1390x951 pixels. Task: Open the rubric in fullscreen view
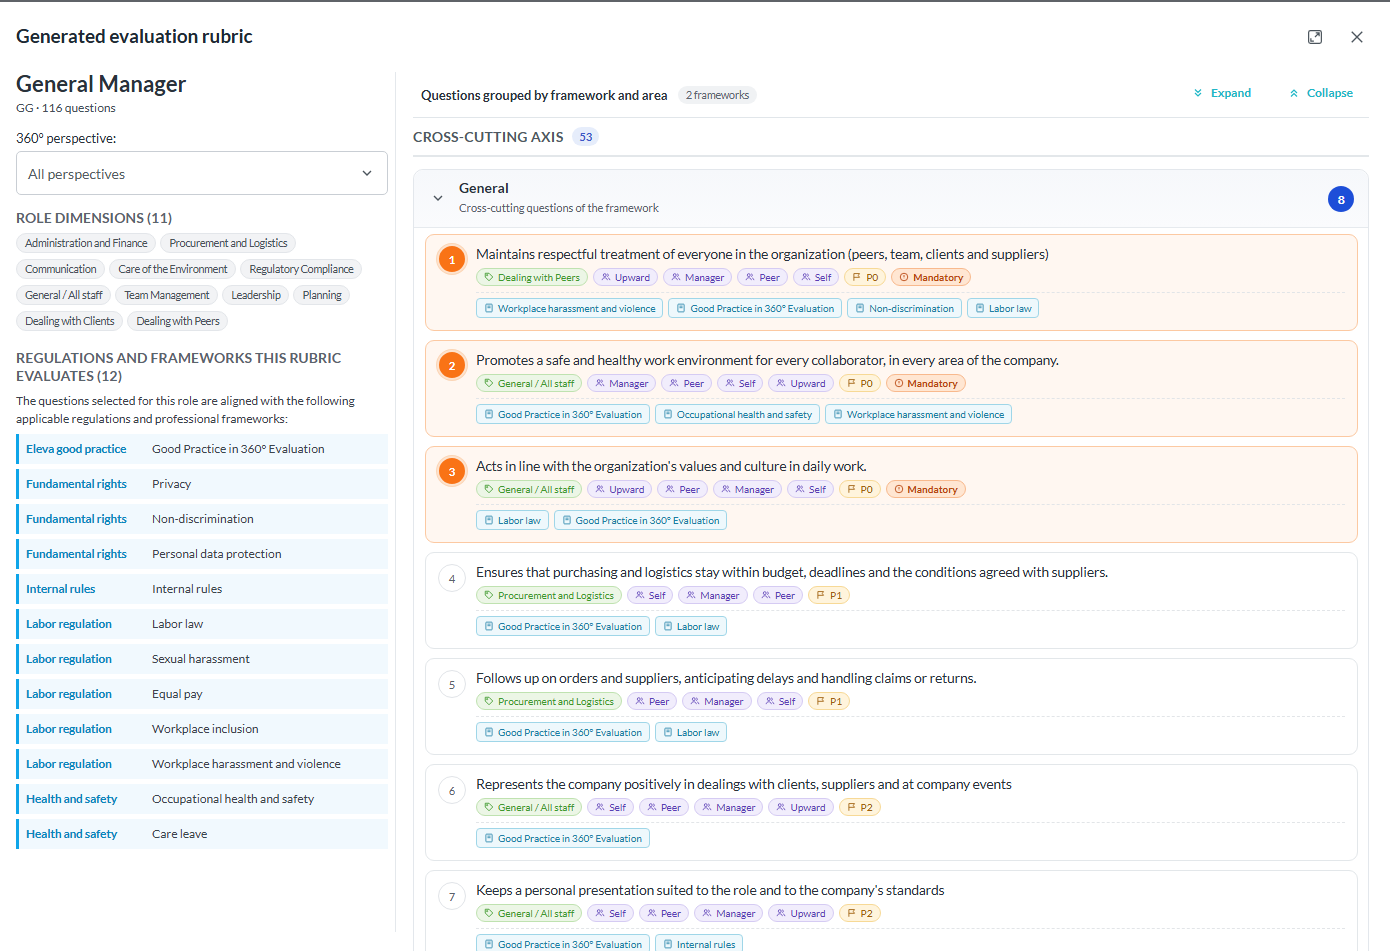1315,37
